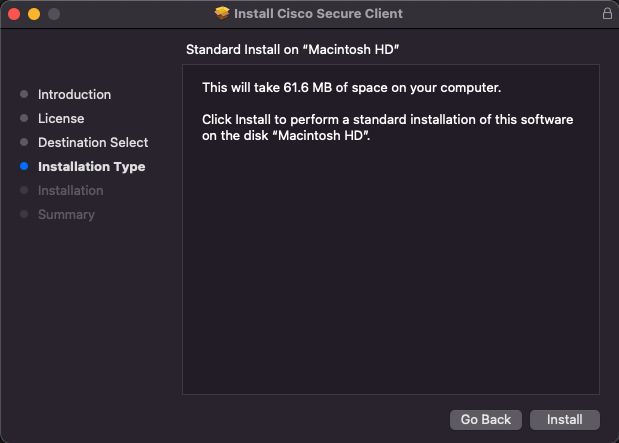
Task: Close the installer with the red button
Action: click(x=14, y=14)
